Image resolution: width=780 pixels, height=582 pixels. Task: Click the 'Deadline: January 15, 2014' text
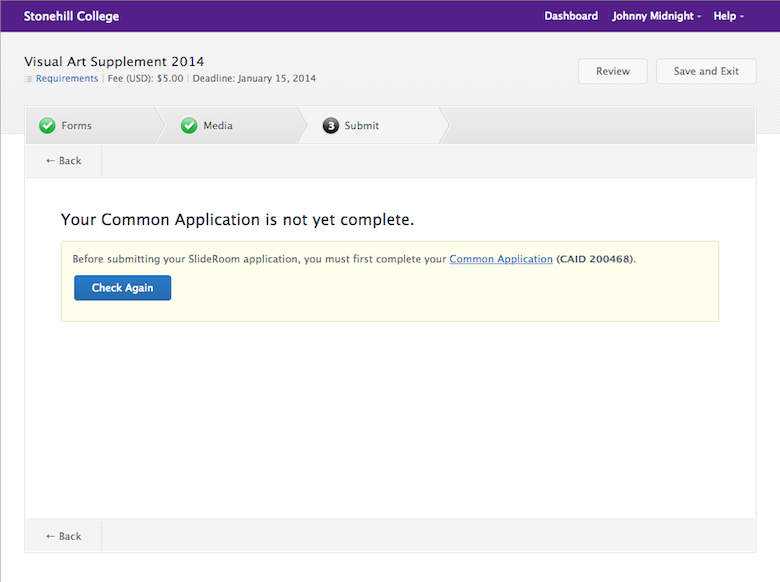pyautogui.click(x=254, y=79)
